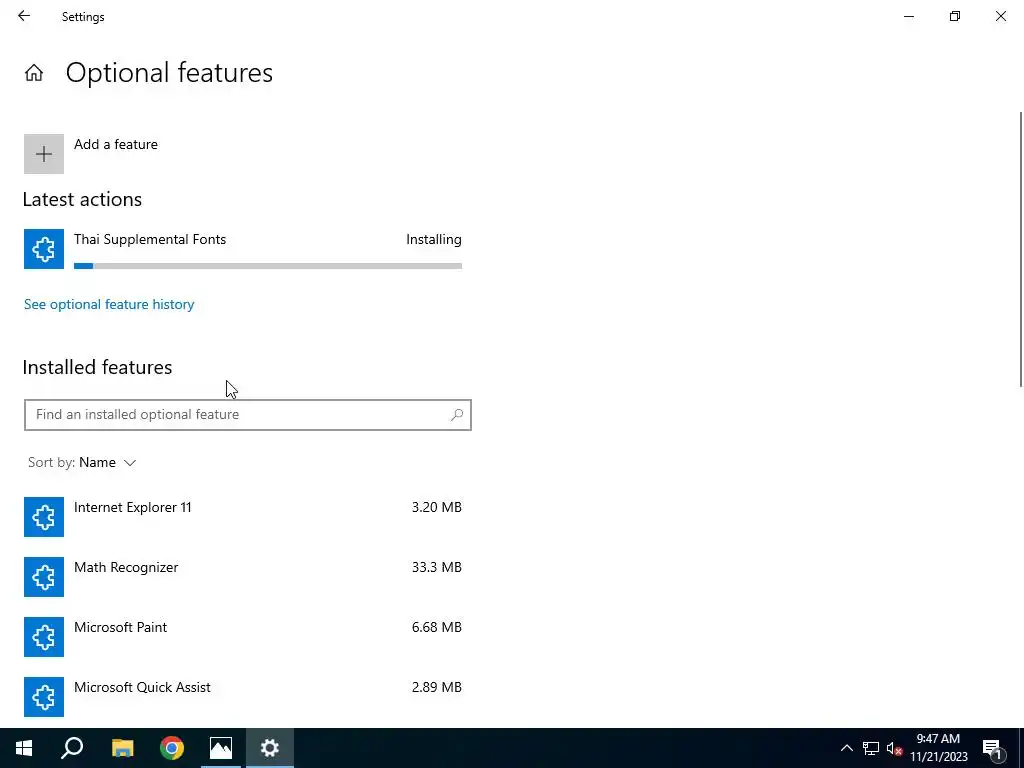Image resolution: width=1024 pixels, height=768 pixels.
Task: Select the Internet Explorer 11 feature name
Action: pyautogui.click(x=133, y=507)
